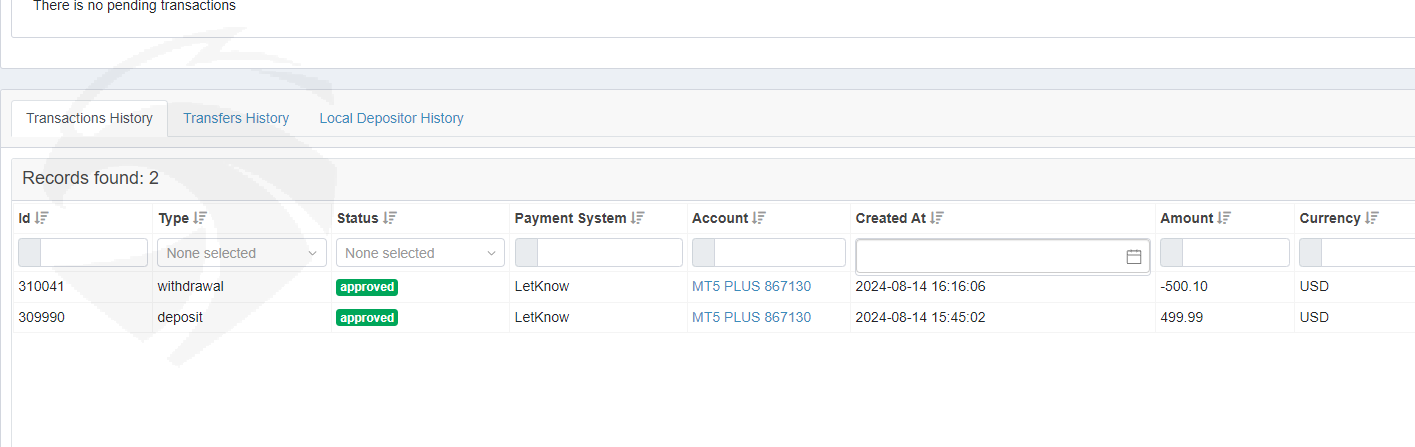Click the Account filter text box
The height and width of the screenshot is (447, 1415).
click(x=779, y=253)
